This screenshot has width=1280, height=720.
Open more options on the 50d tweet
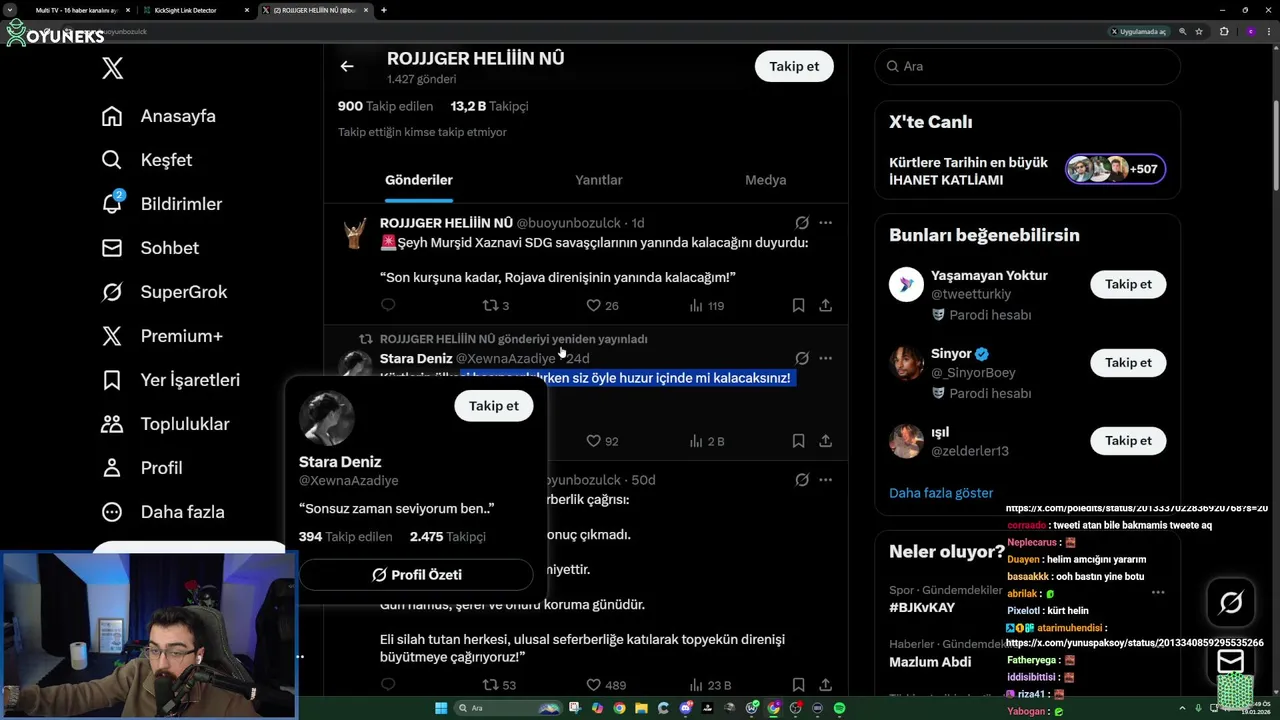pos(825,480)
